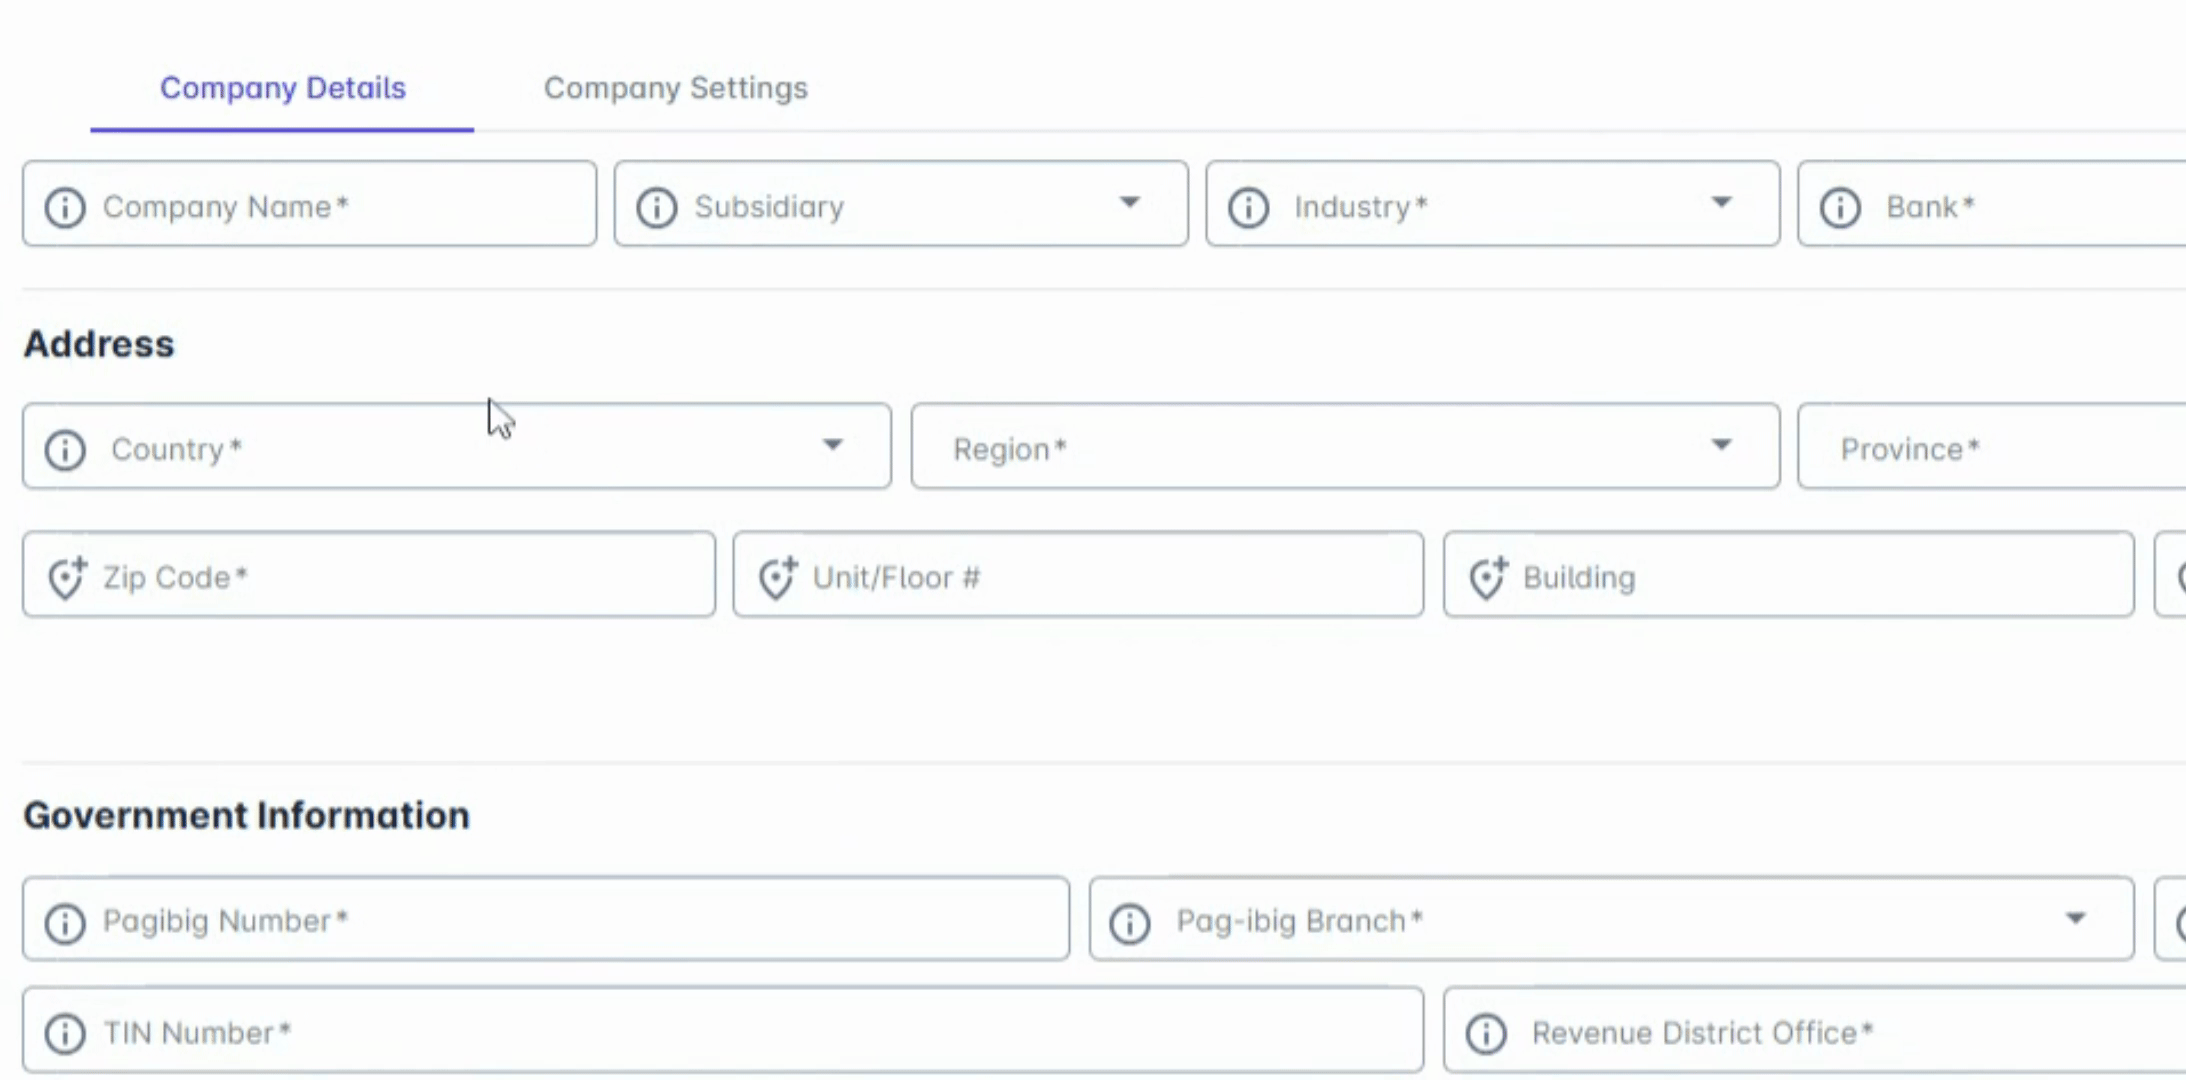Click the info icon beside Bank field
This screenshot has height=1080, width=2186.
1840,207
